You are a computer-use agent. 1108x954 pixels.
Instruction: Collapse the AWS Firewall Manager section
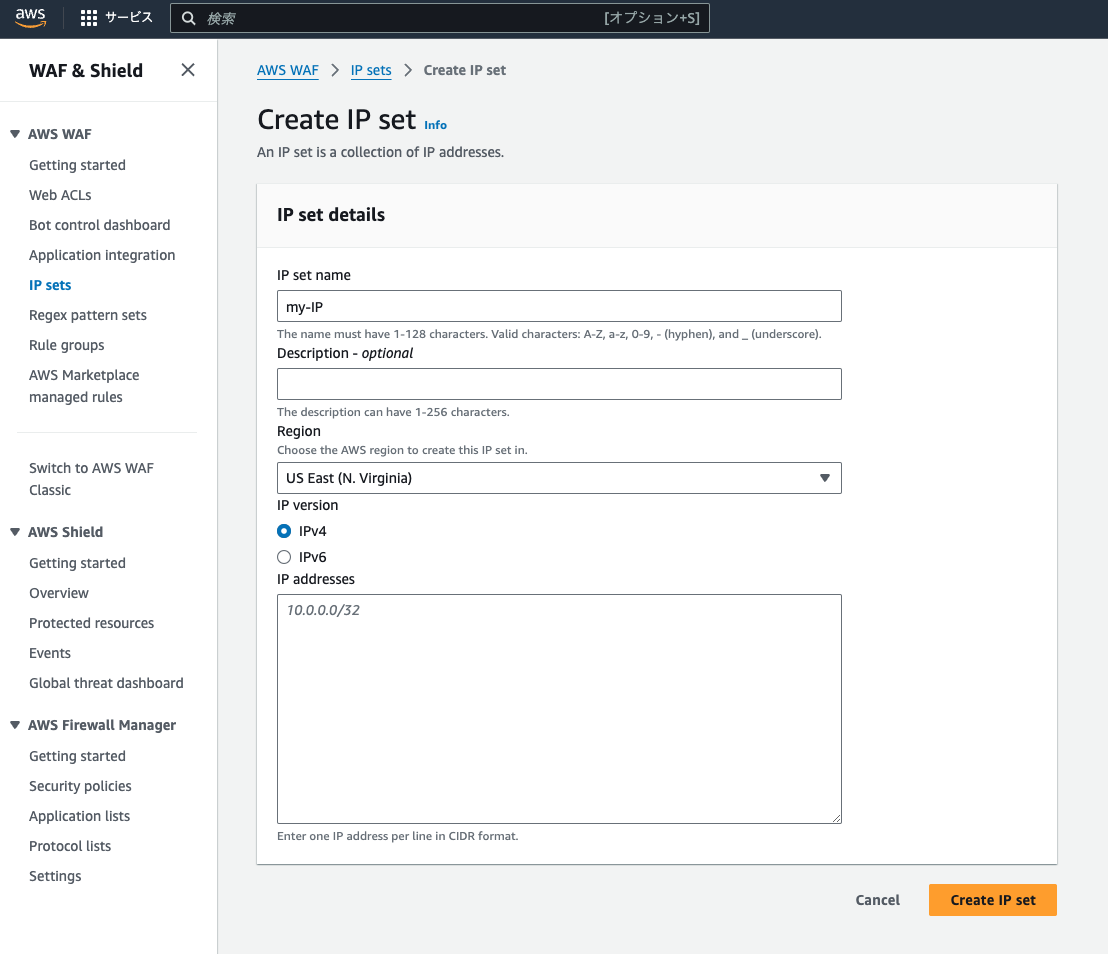(x=15, y=725)
